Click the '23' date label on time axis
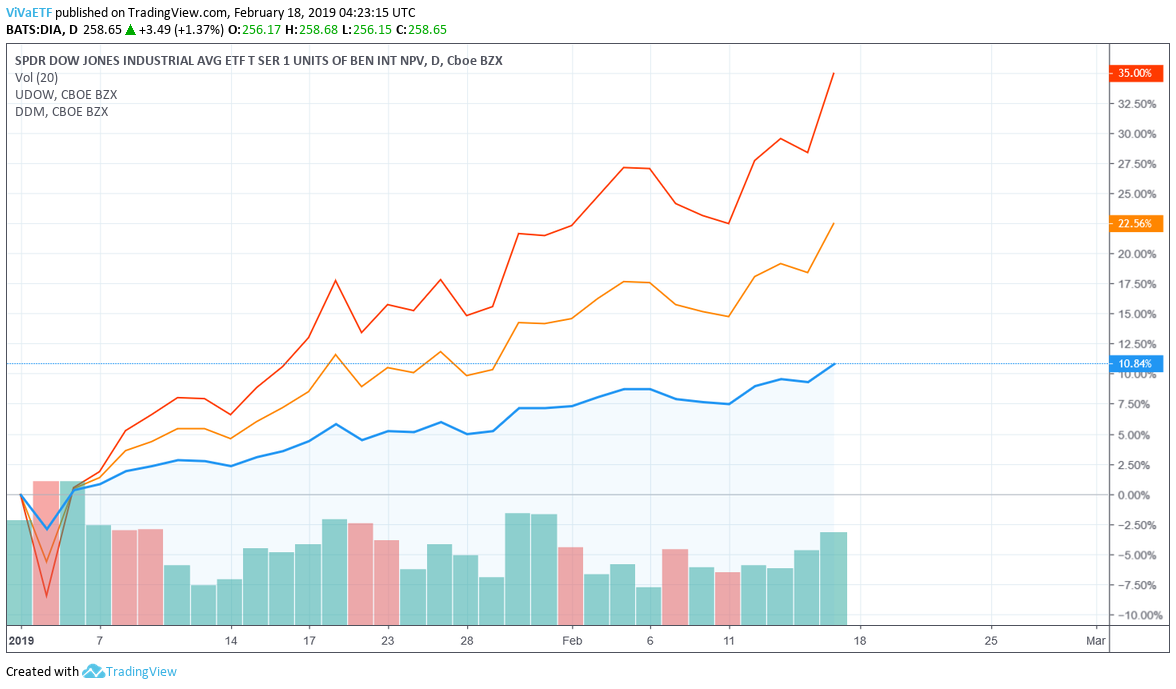 (x=388, y=640)
